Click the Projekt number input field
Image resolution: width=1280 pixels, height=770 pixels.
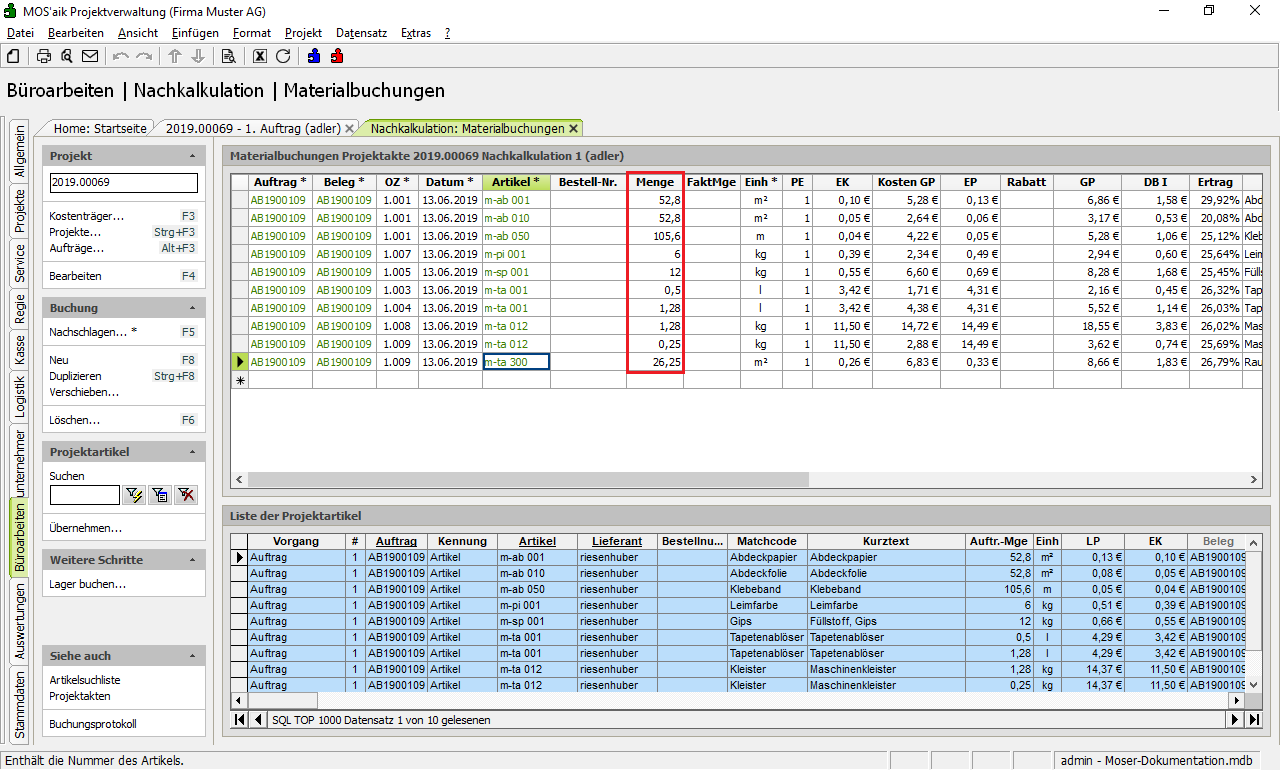point(124,183)
